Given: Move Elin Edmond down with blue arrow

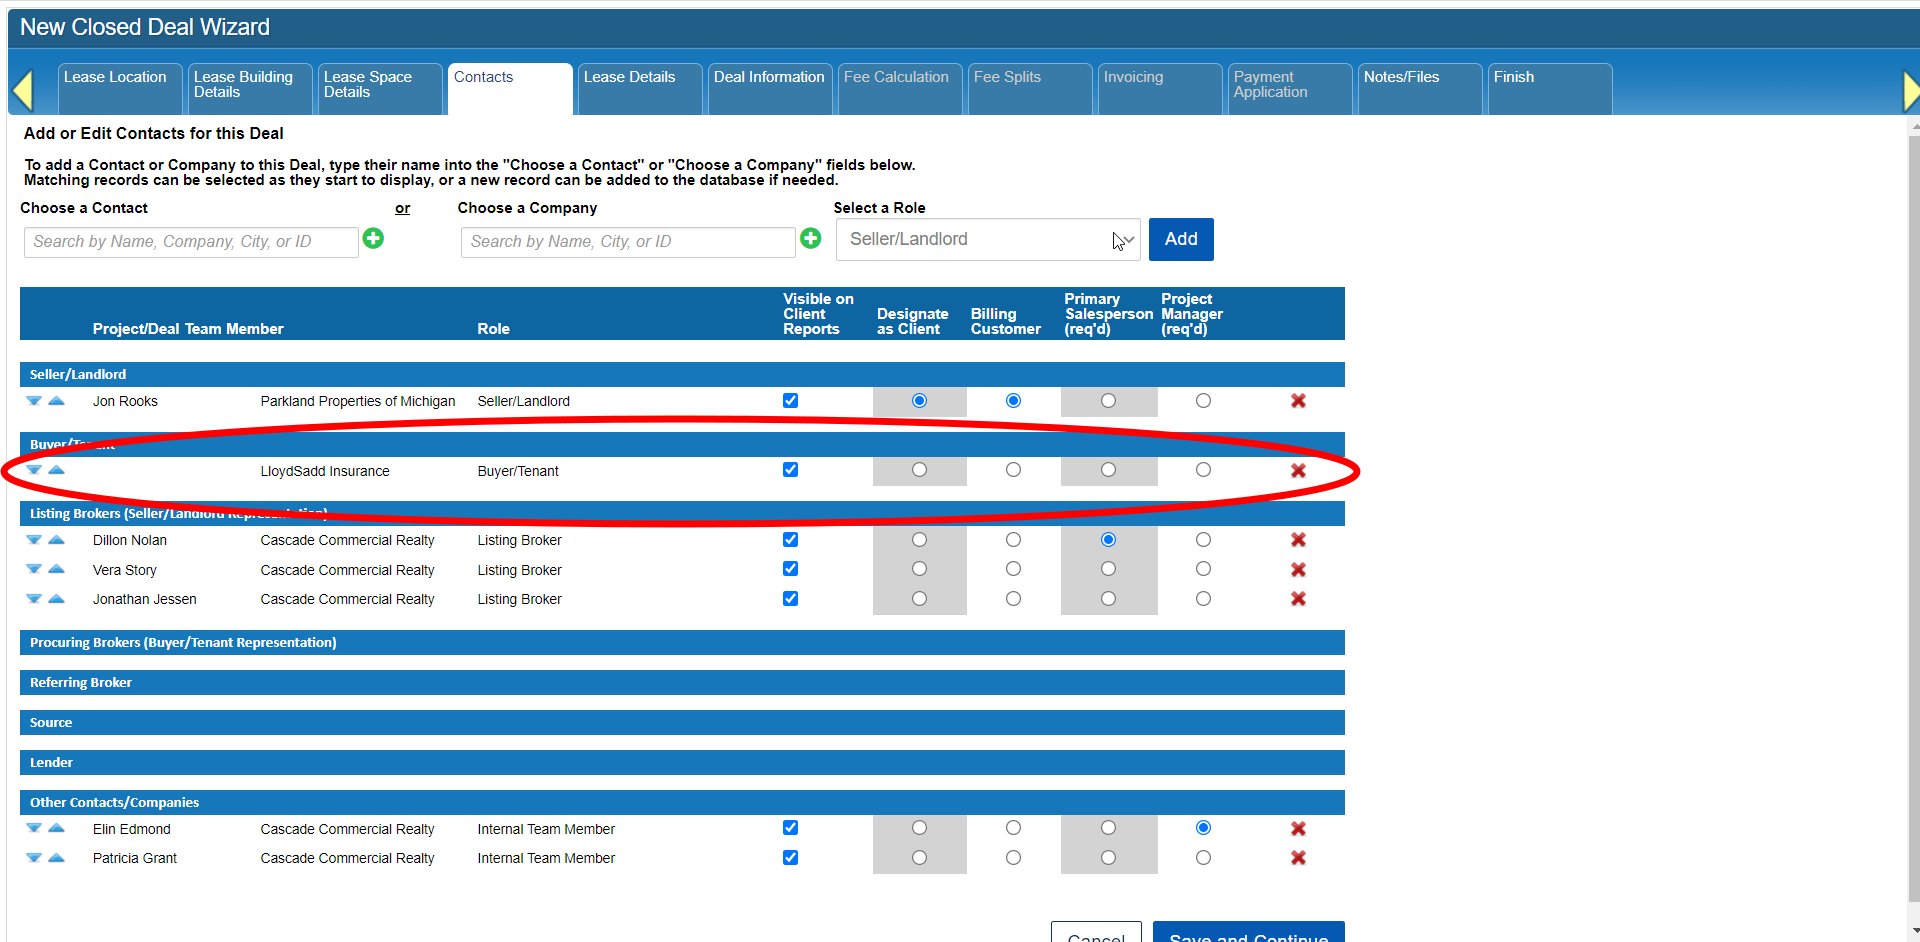Looking at the screenshot, I should pyautogui.click(x=34, y=829).
